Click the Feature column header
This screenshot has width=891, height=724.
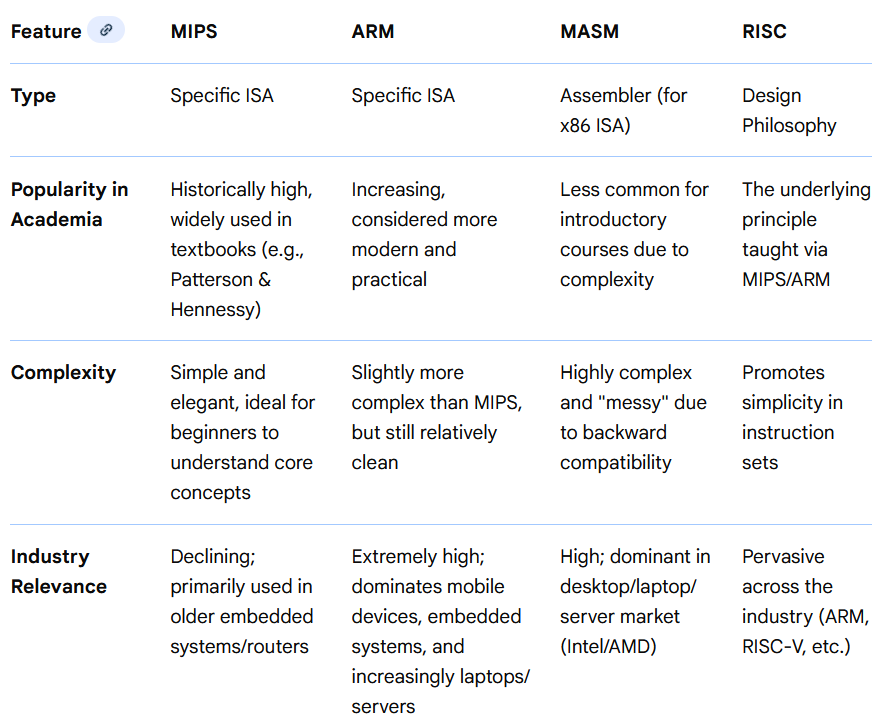(x=46, y=32)
